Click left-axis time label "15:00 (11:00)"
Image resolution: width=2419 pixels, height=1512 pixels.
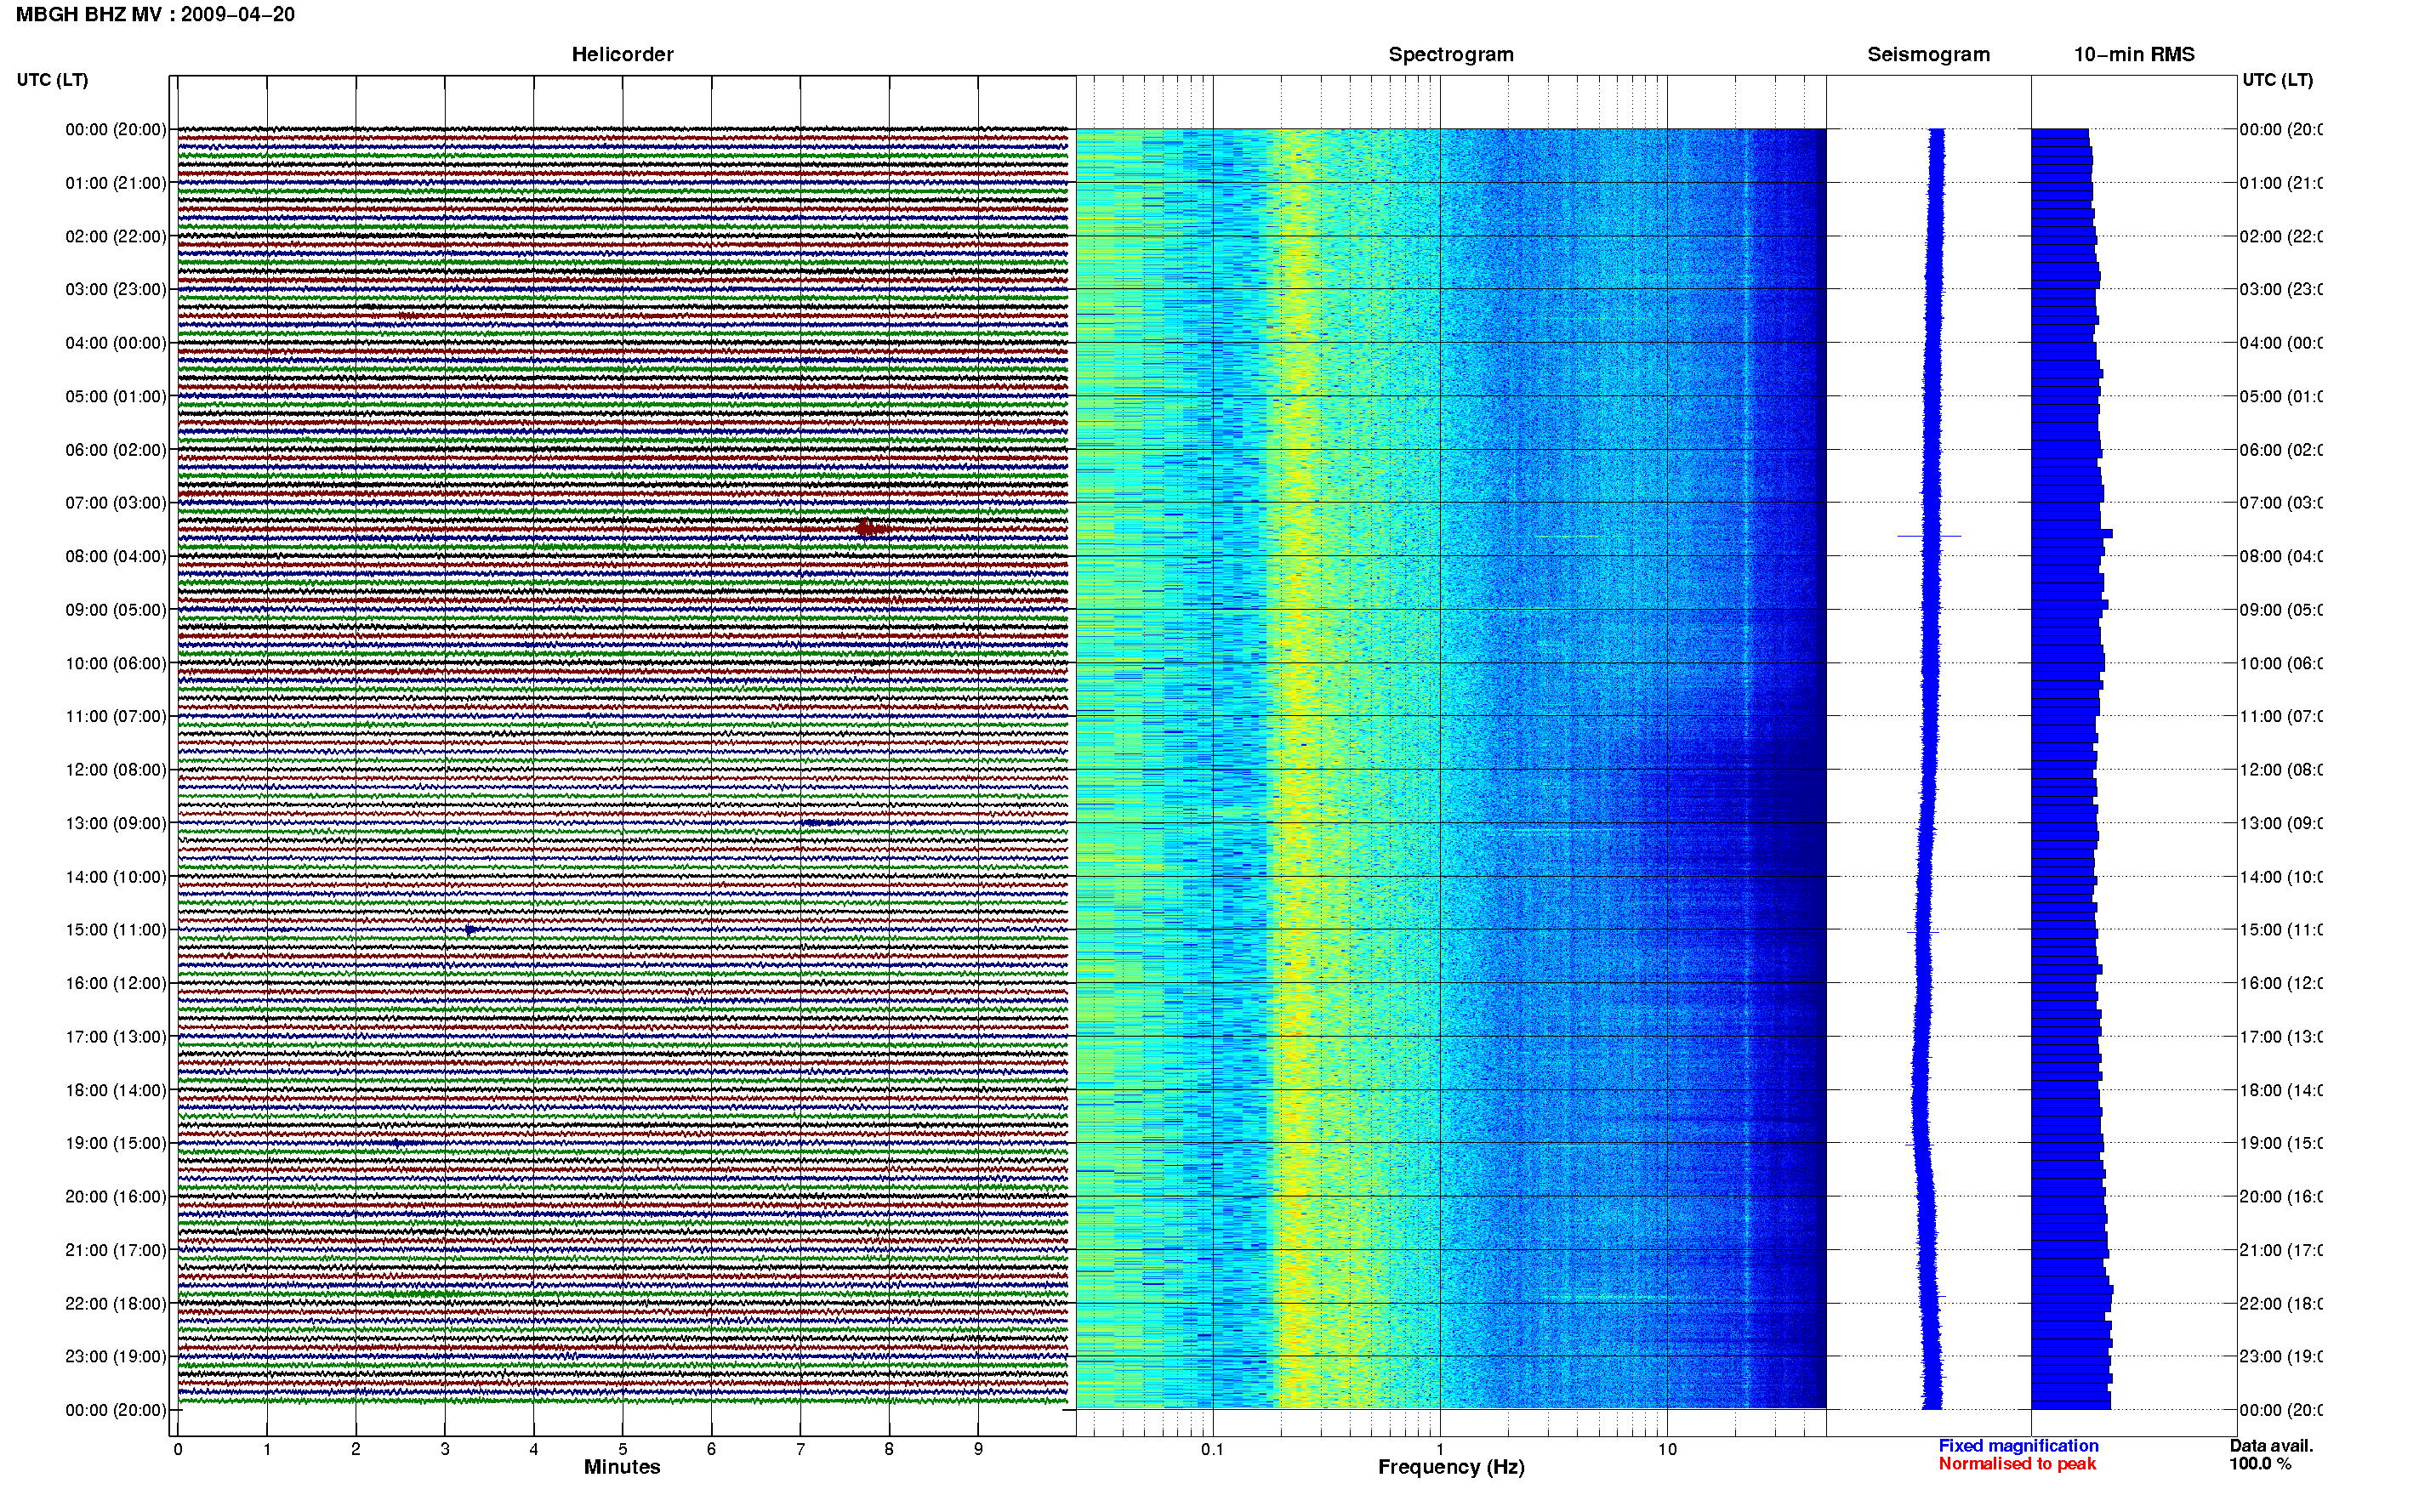[x=116, y=930]
